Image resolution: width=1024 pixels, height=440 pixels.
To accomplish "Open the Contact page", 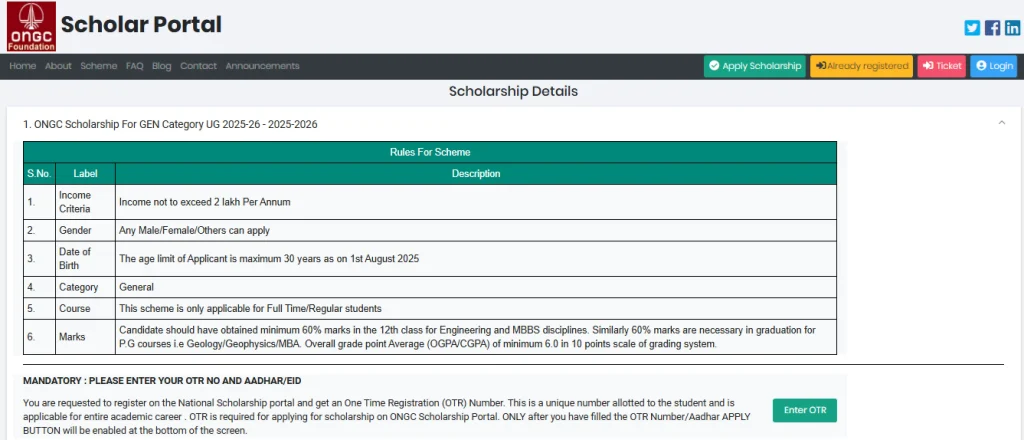I will tap(198, 66).
